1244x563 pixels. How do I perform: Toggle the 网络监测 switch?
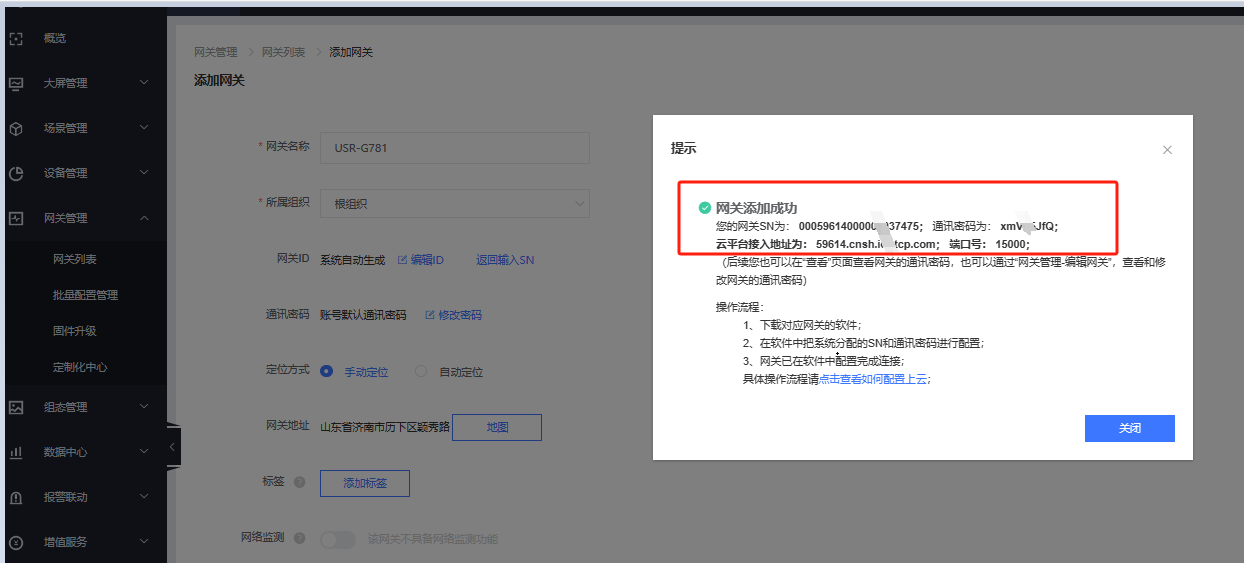(337, 540)
